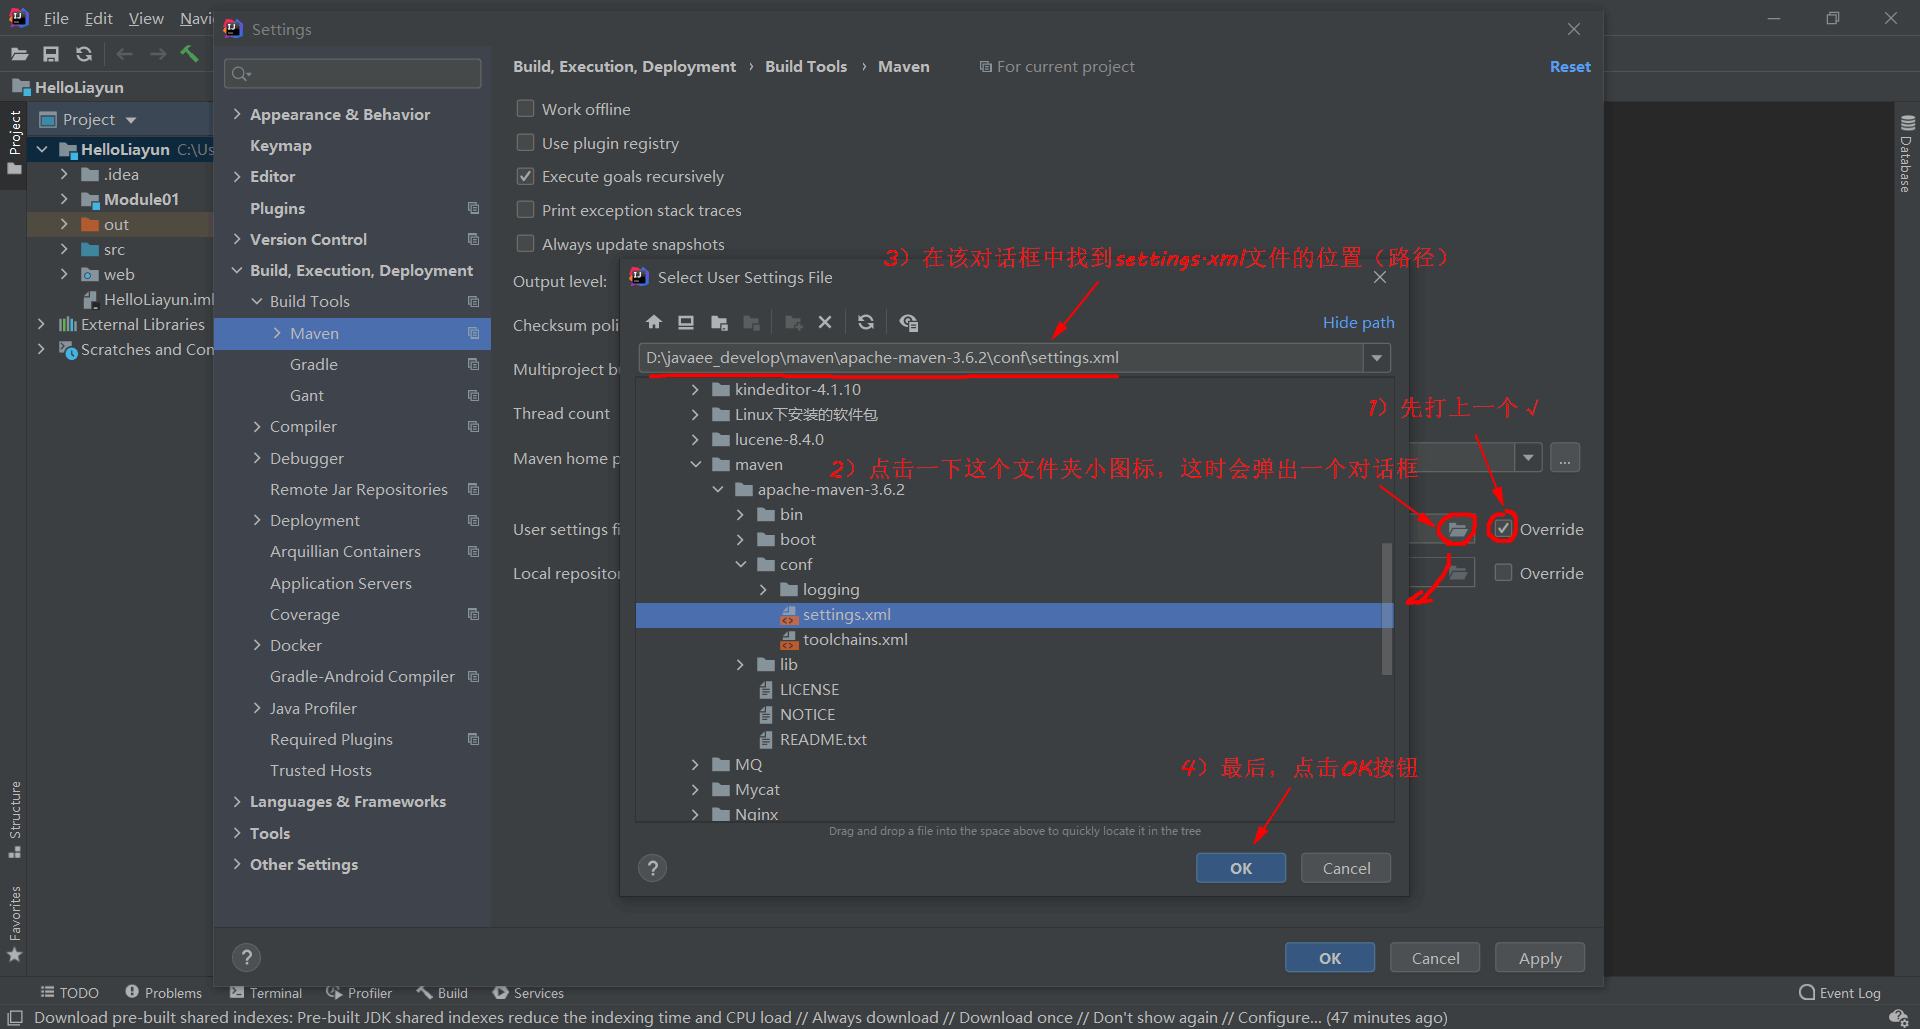The image size is (1920, 1029).
Task: Click the Home directory icon in file dialog
Action: [654, 322]
